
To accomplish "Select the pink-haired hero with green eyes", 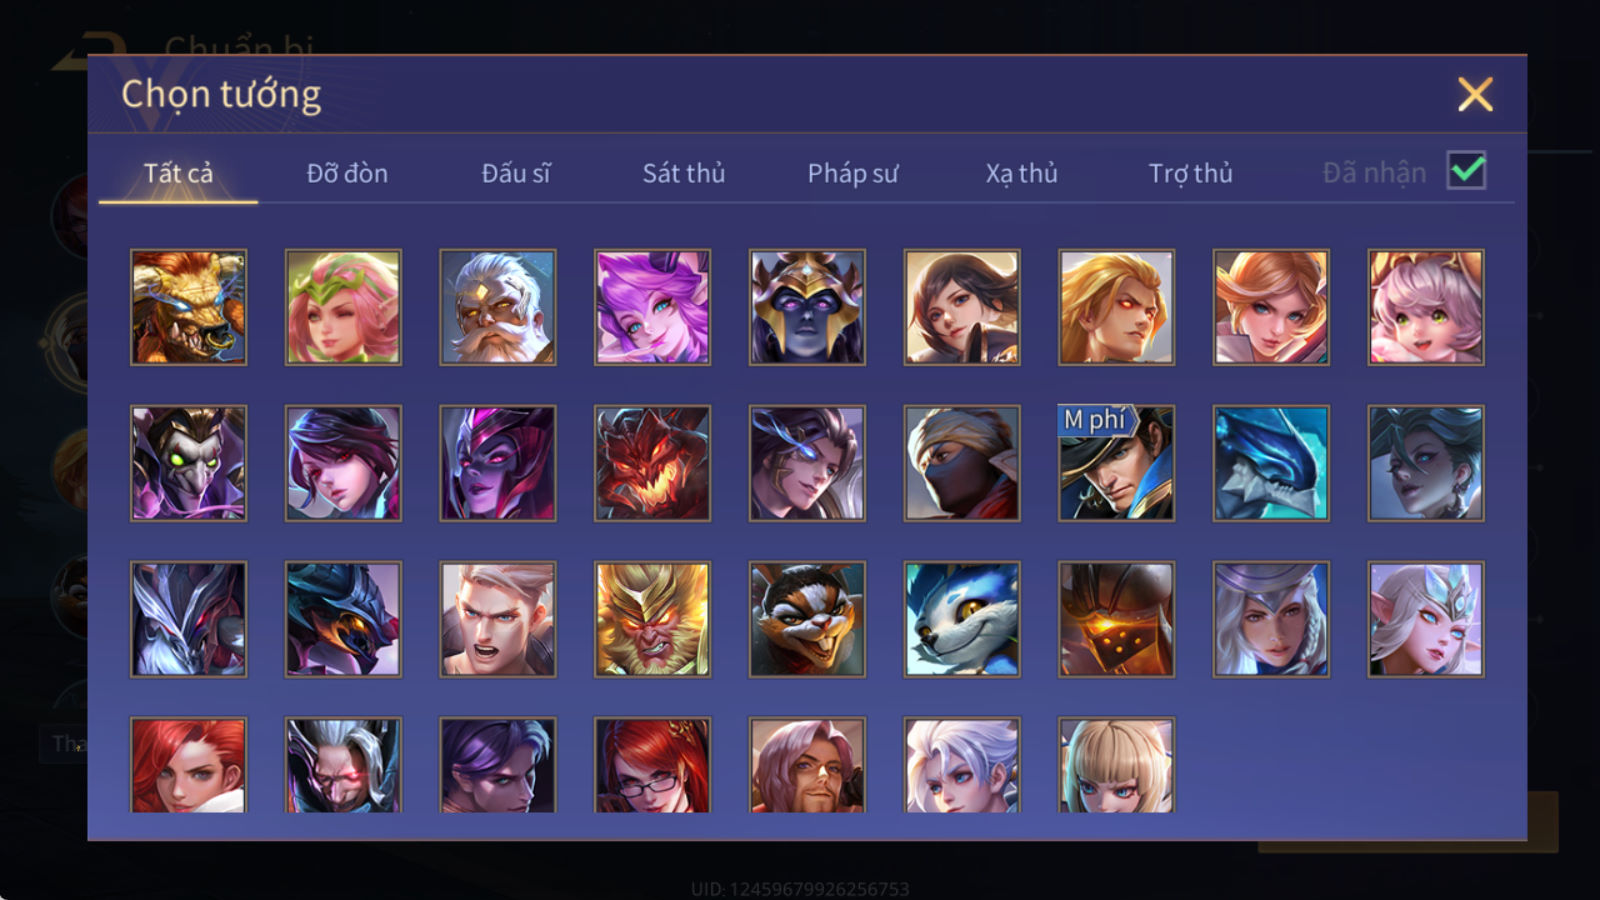I will (1425, 307).
